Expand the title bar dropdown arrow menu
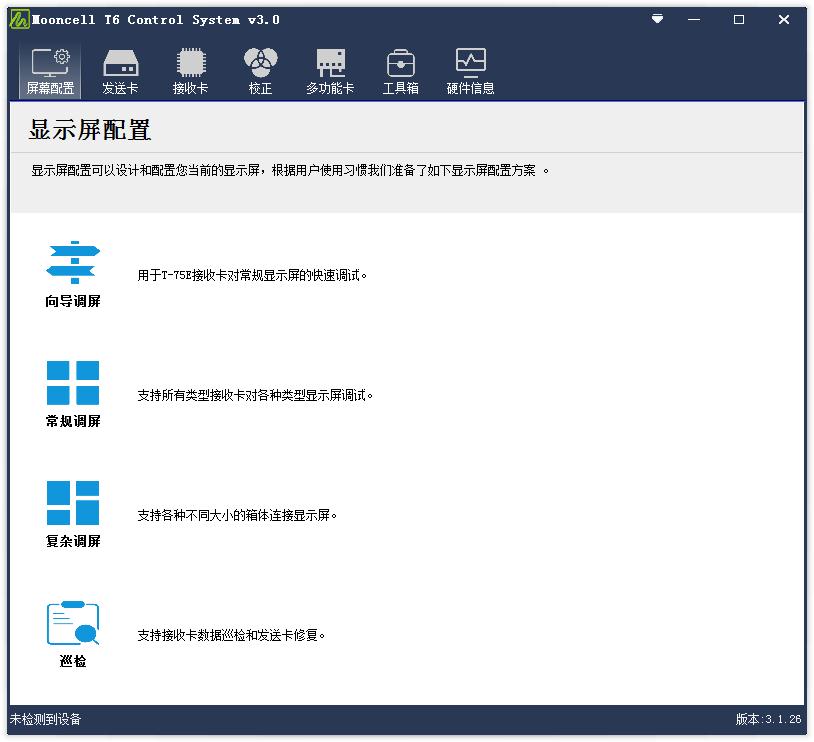The width and height of the screenshot is (814, 742). coord(657,19)
